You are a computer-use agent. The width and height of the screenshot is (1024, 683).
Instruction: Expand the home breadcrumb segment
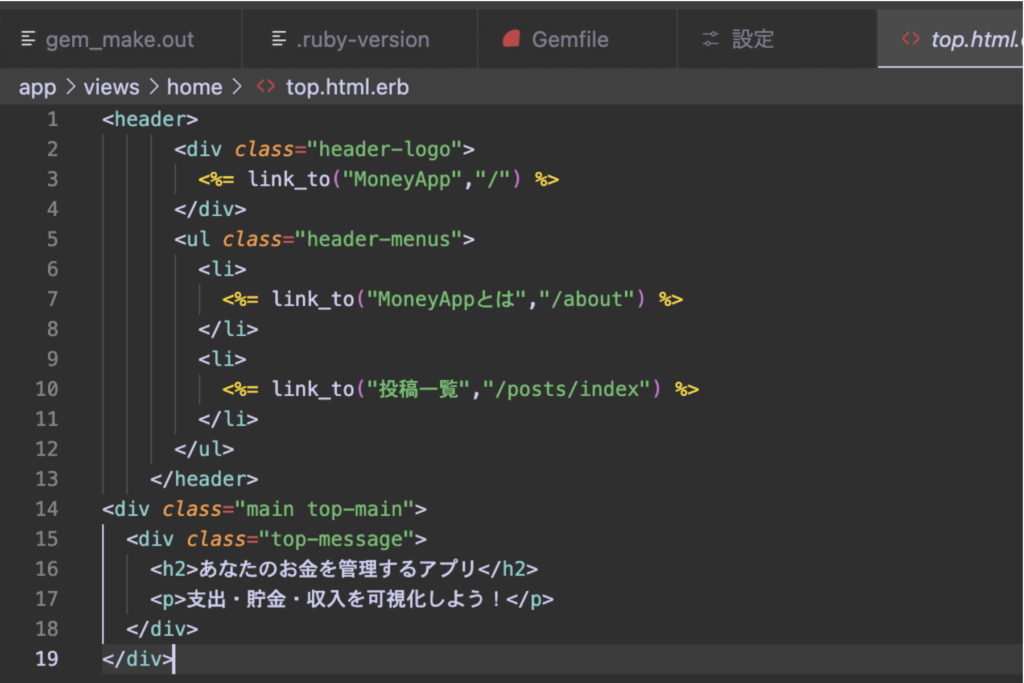pyautogui.click(x=194, y=87)
